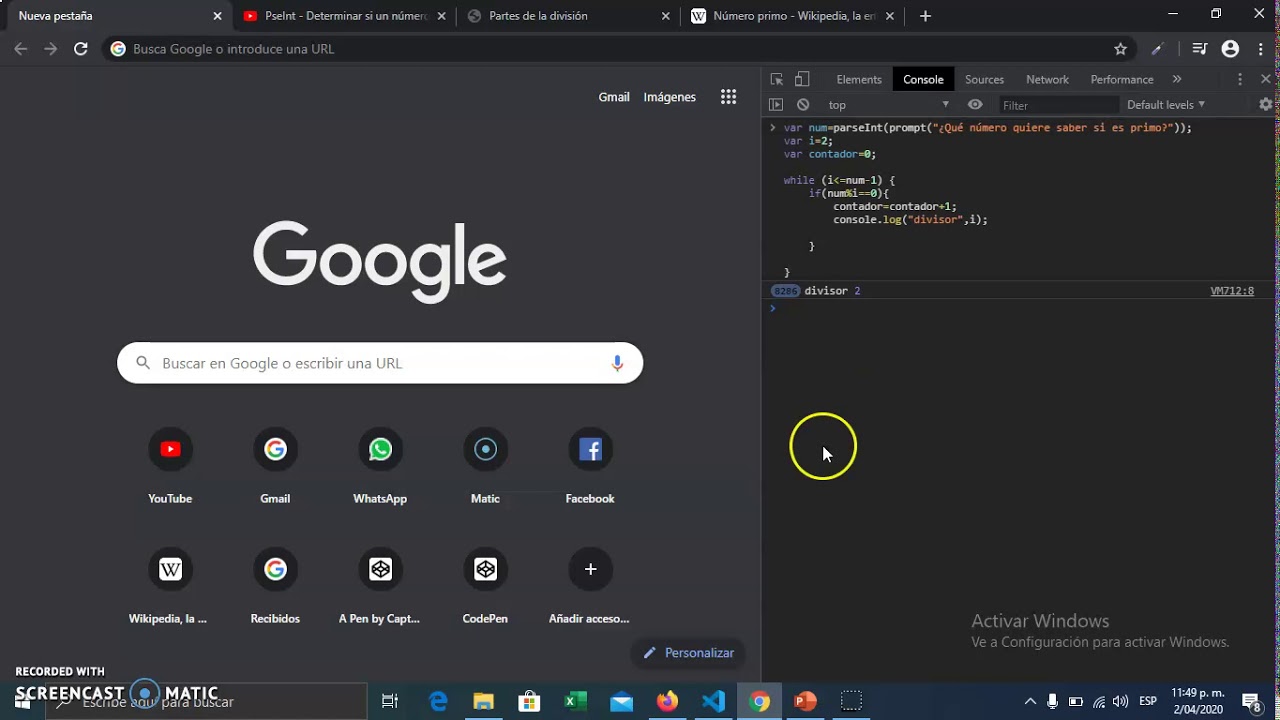This screenshot has height=720, width=1280.
Task: Open the Imágenes link
Action: click(x=669, y=97)
